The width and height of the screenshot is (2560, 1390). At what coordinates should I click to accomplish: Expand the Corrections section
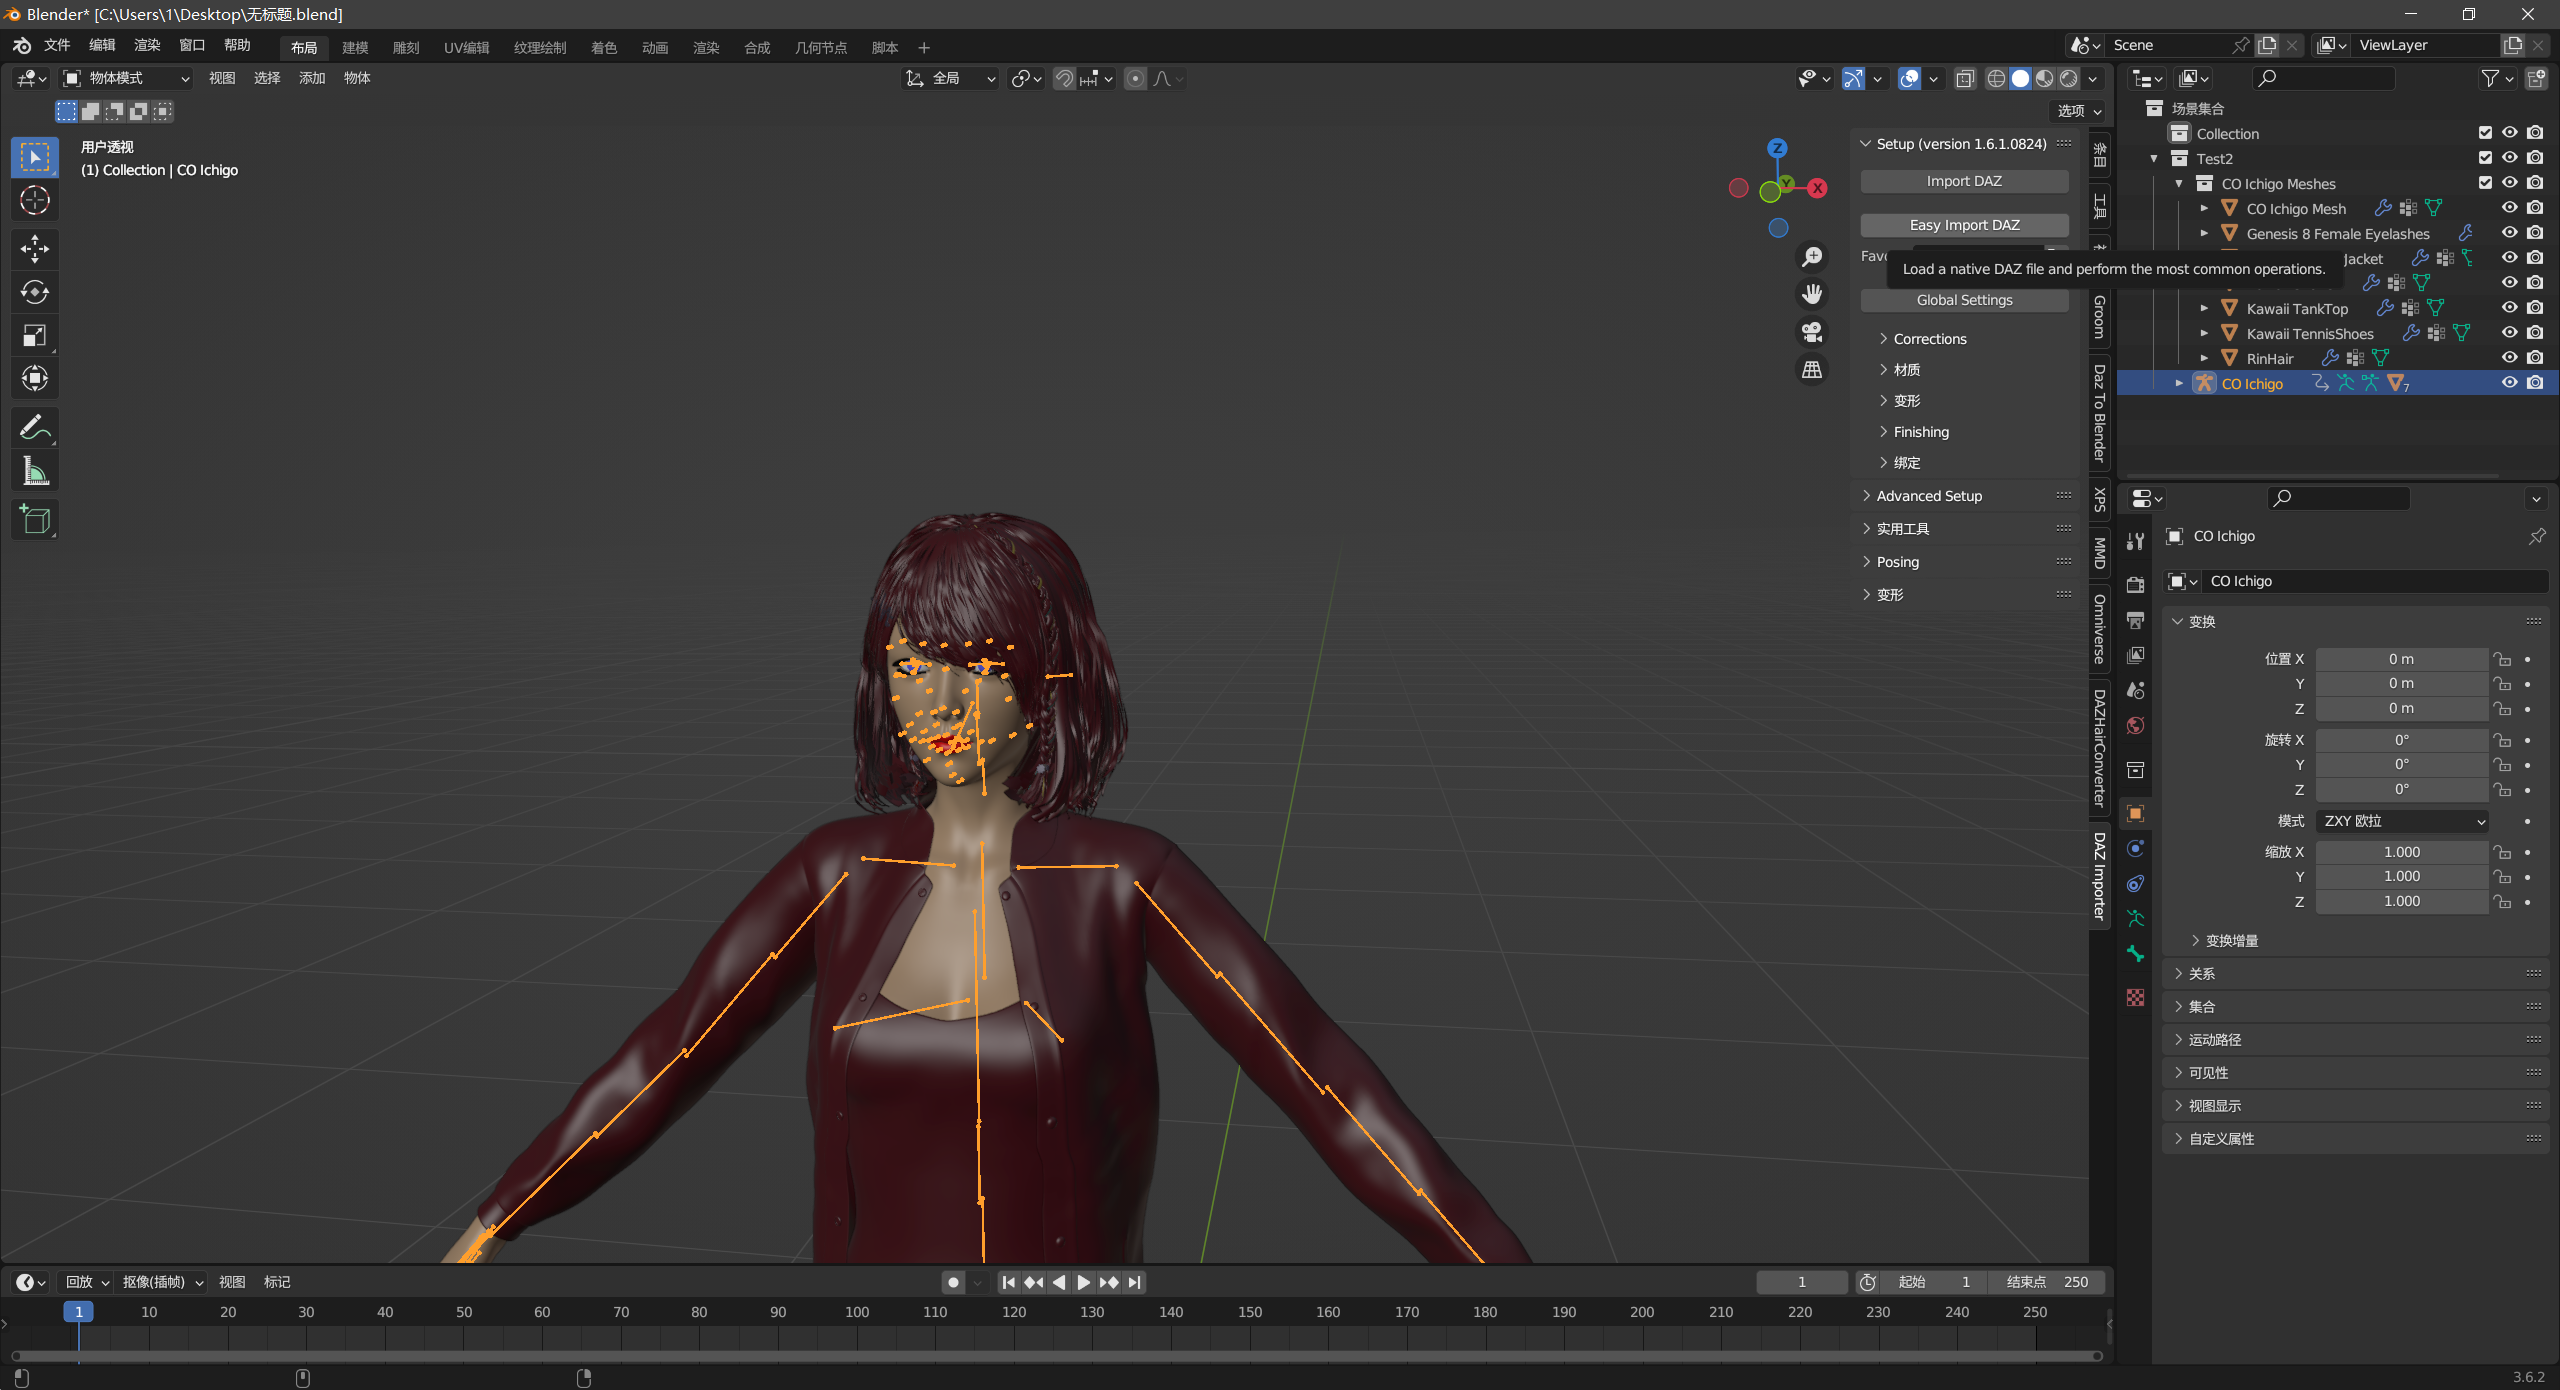tap(1929, 339)
